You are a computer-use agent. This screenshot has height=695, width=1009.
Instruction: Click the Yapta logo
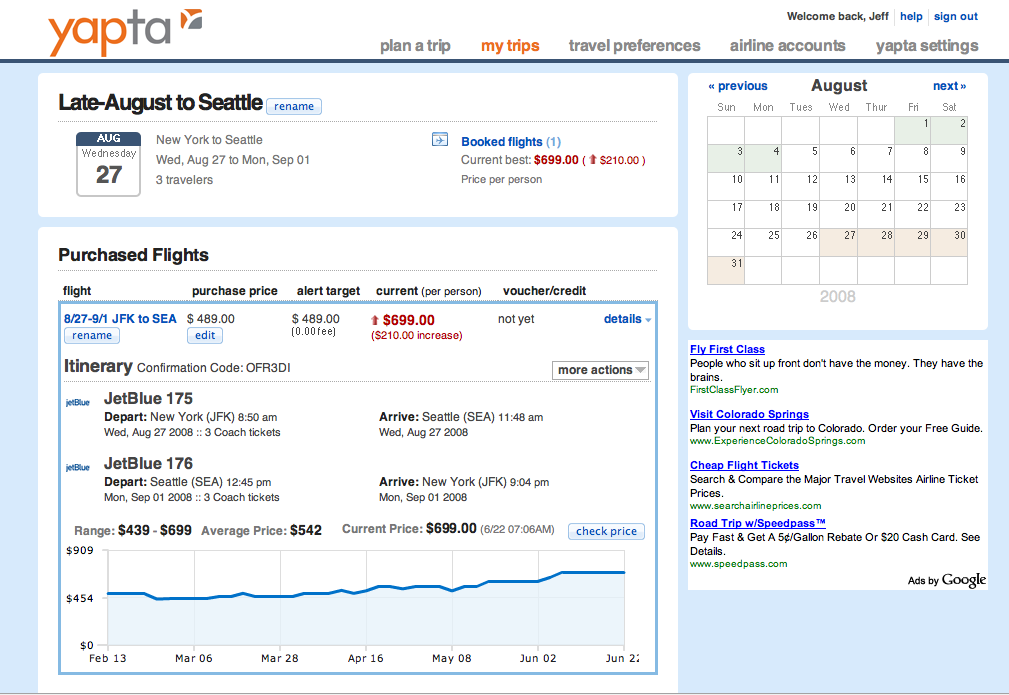(124, 32)
